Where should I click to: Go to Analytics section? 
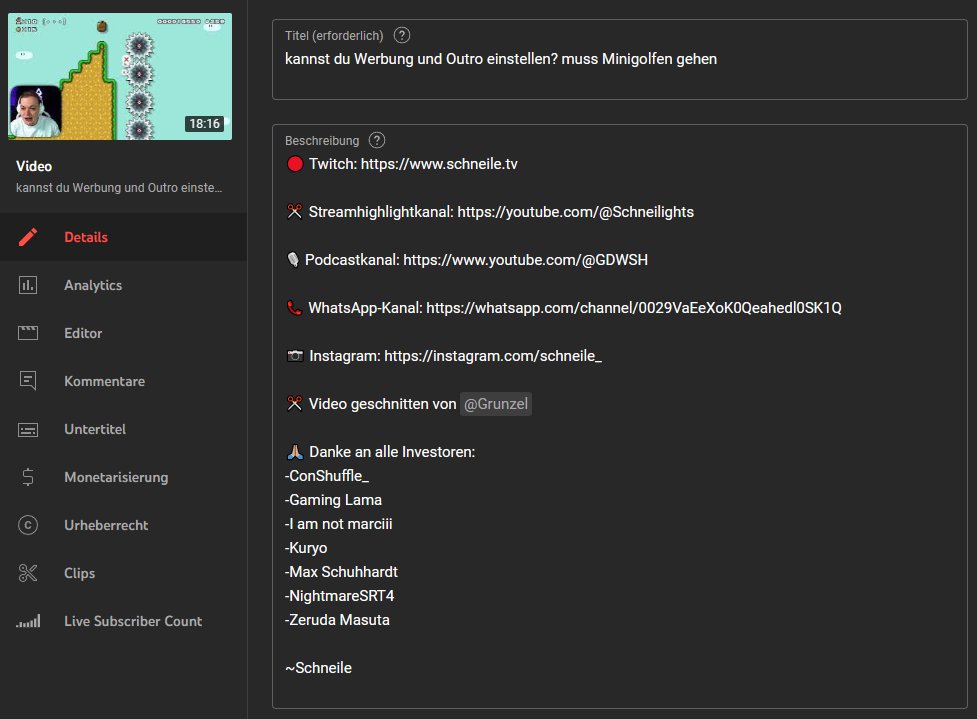(x=123, y=285)
